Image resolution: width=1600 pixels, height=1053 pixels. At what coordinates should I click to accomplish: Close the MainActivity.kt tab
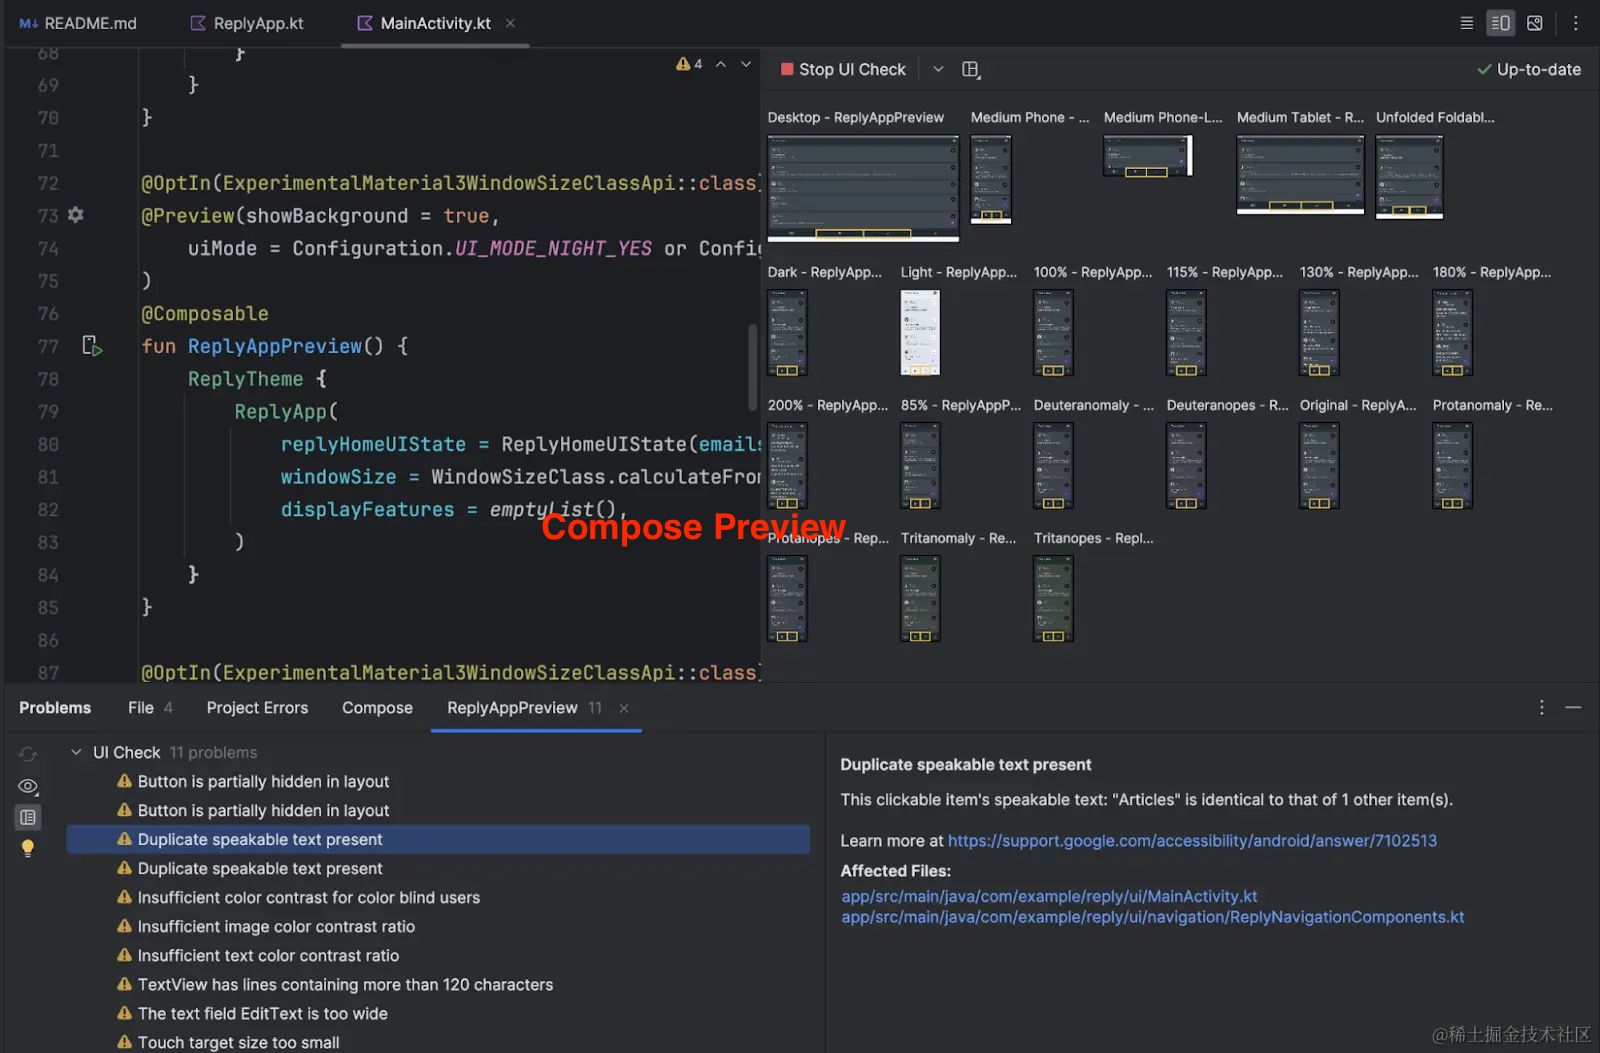510,23
